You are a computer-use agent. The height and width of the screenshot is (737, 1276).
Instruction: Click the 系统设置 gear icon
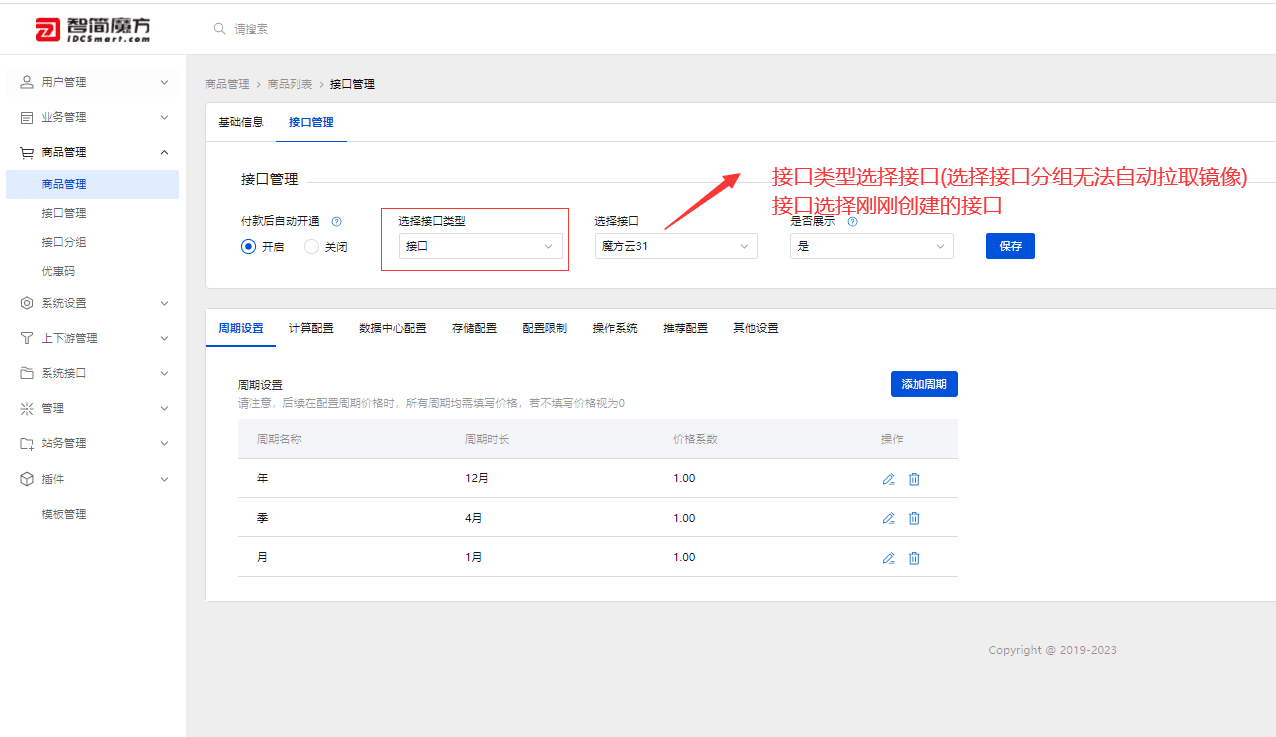pos(27,303)
